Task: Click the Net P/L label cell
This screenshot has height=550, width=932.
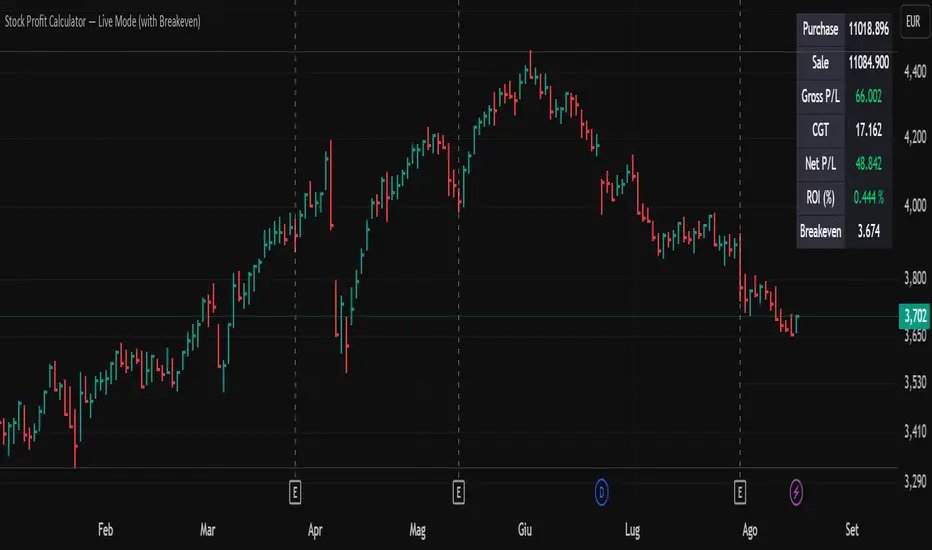Action: pos(820,164)
